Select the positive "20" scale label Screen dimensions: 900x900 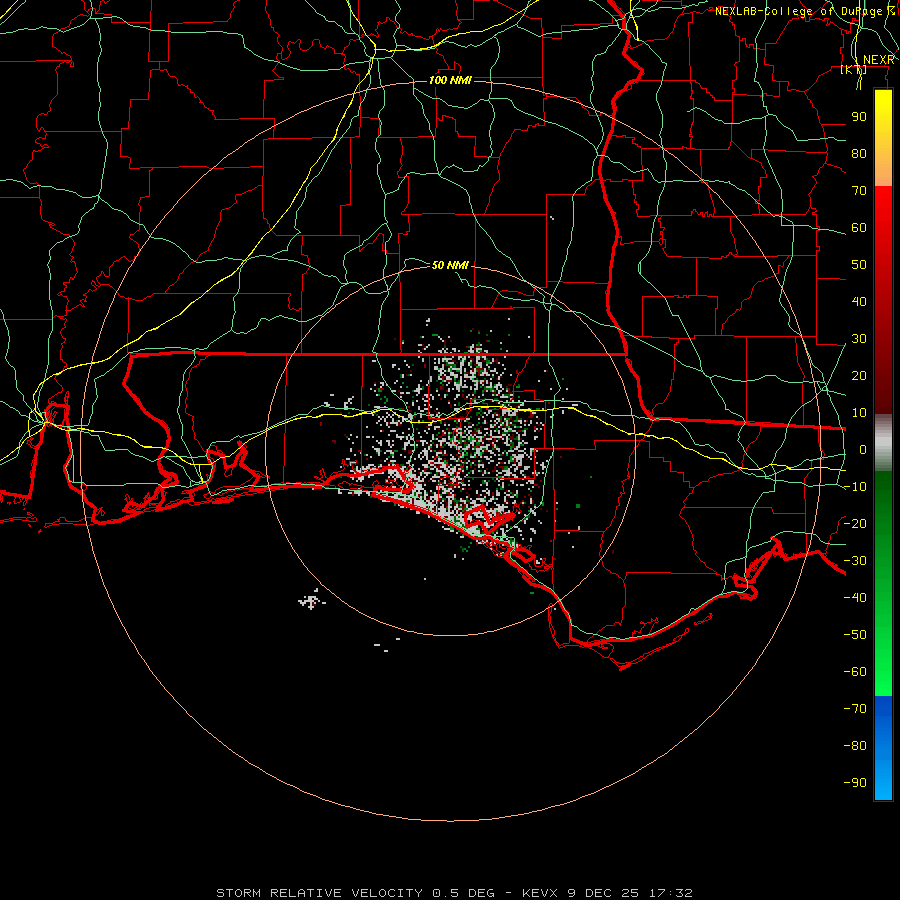coord(859,376)
